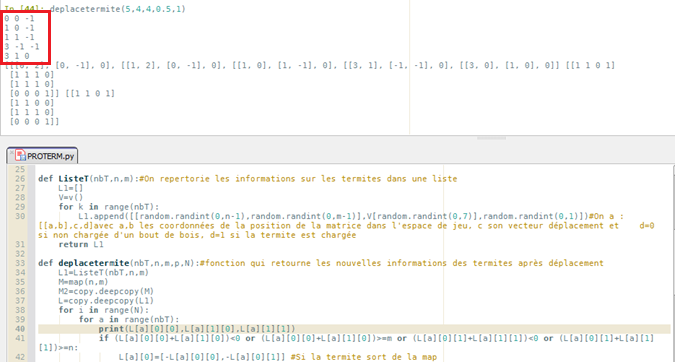675x362 pixels.
Task: Click line number 40 in the gutter
Action: tap(20, 329)
